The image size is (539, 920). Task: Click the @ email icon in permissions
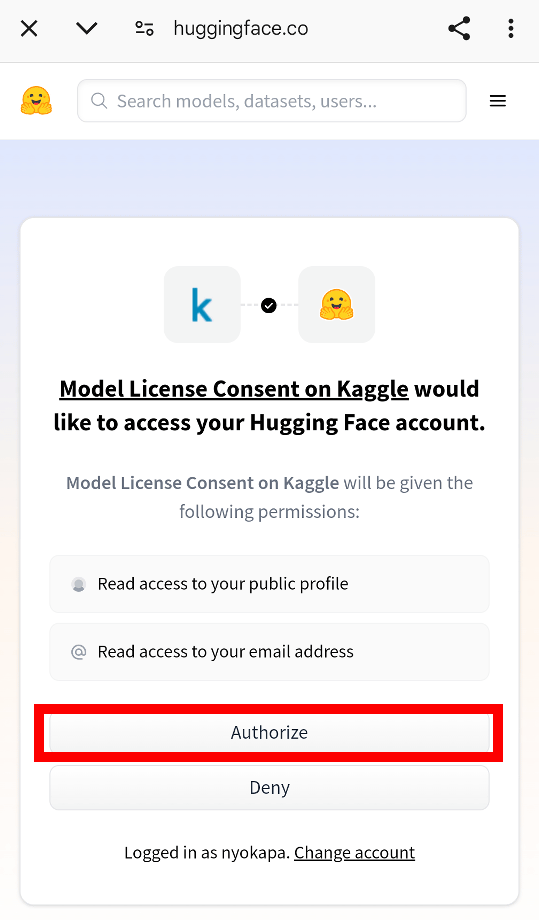[79, 652]
